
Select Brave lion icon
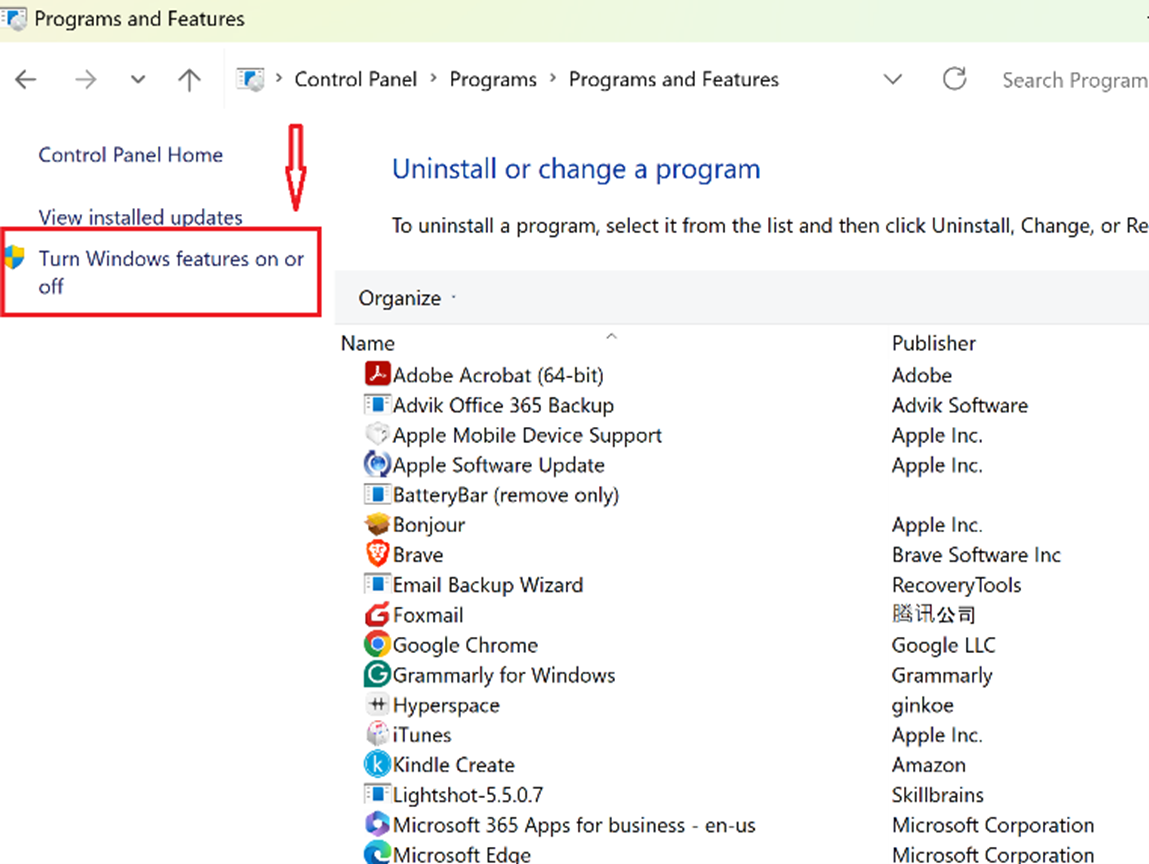click(x=377, y=554)
